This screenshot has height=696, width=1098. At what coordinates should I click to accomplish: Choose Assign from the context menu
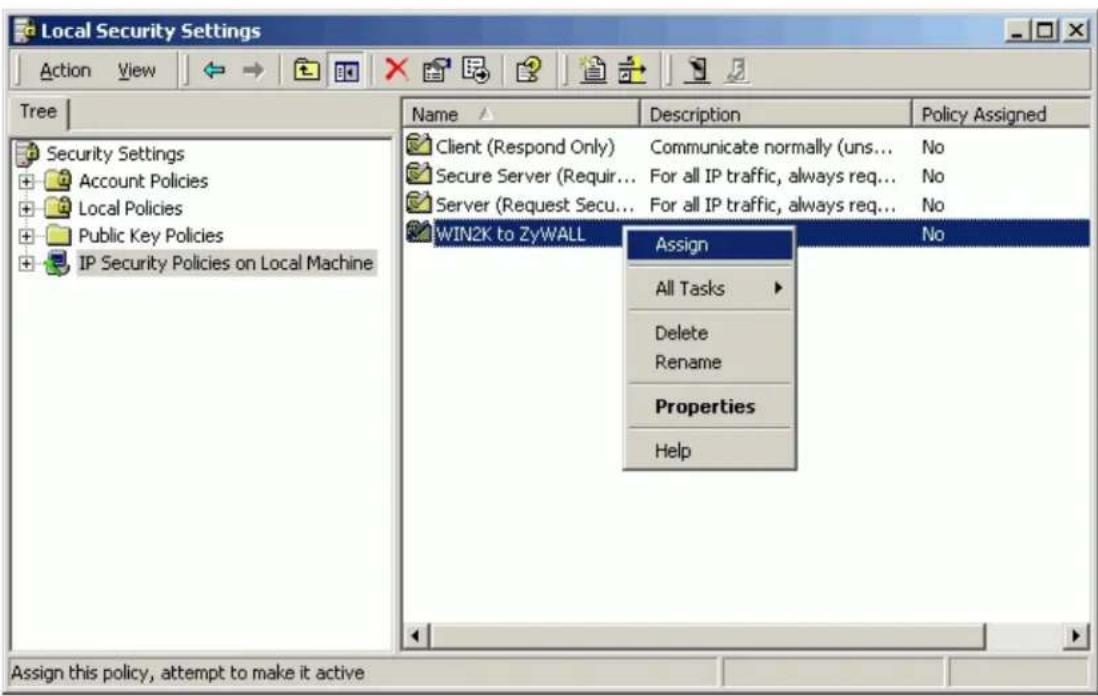coord(710,245)
